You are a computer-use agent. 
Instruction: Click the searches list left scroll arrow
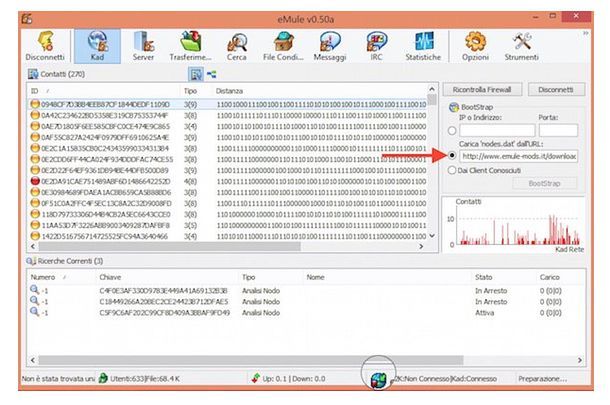(33, 360)
